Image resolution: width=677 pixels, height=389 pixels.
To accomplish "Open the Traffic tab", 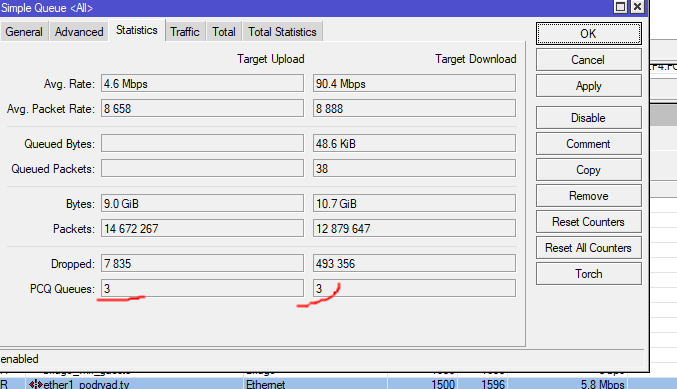I will click(x=184, y=32).
